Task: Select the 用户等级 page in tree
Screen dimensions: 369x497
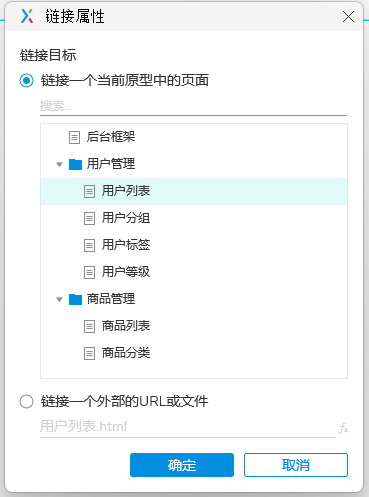Action: pos(194,272)
